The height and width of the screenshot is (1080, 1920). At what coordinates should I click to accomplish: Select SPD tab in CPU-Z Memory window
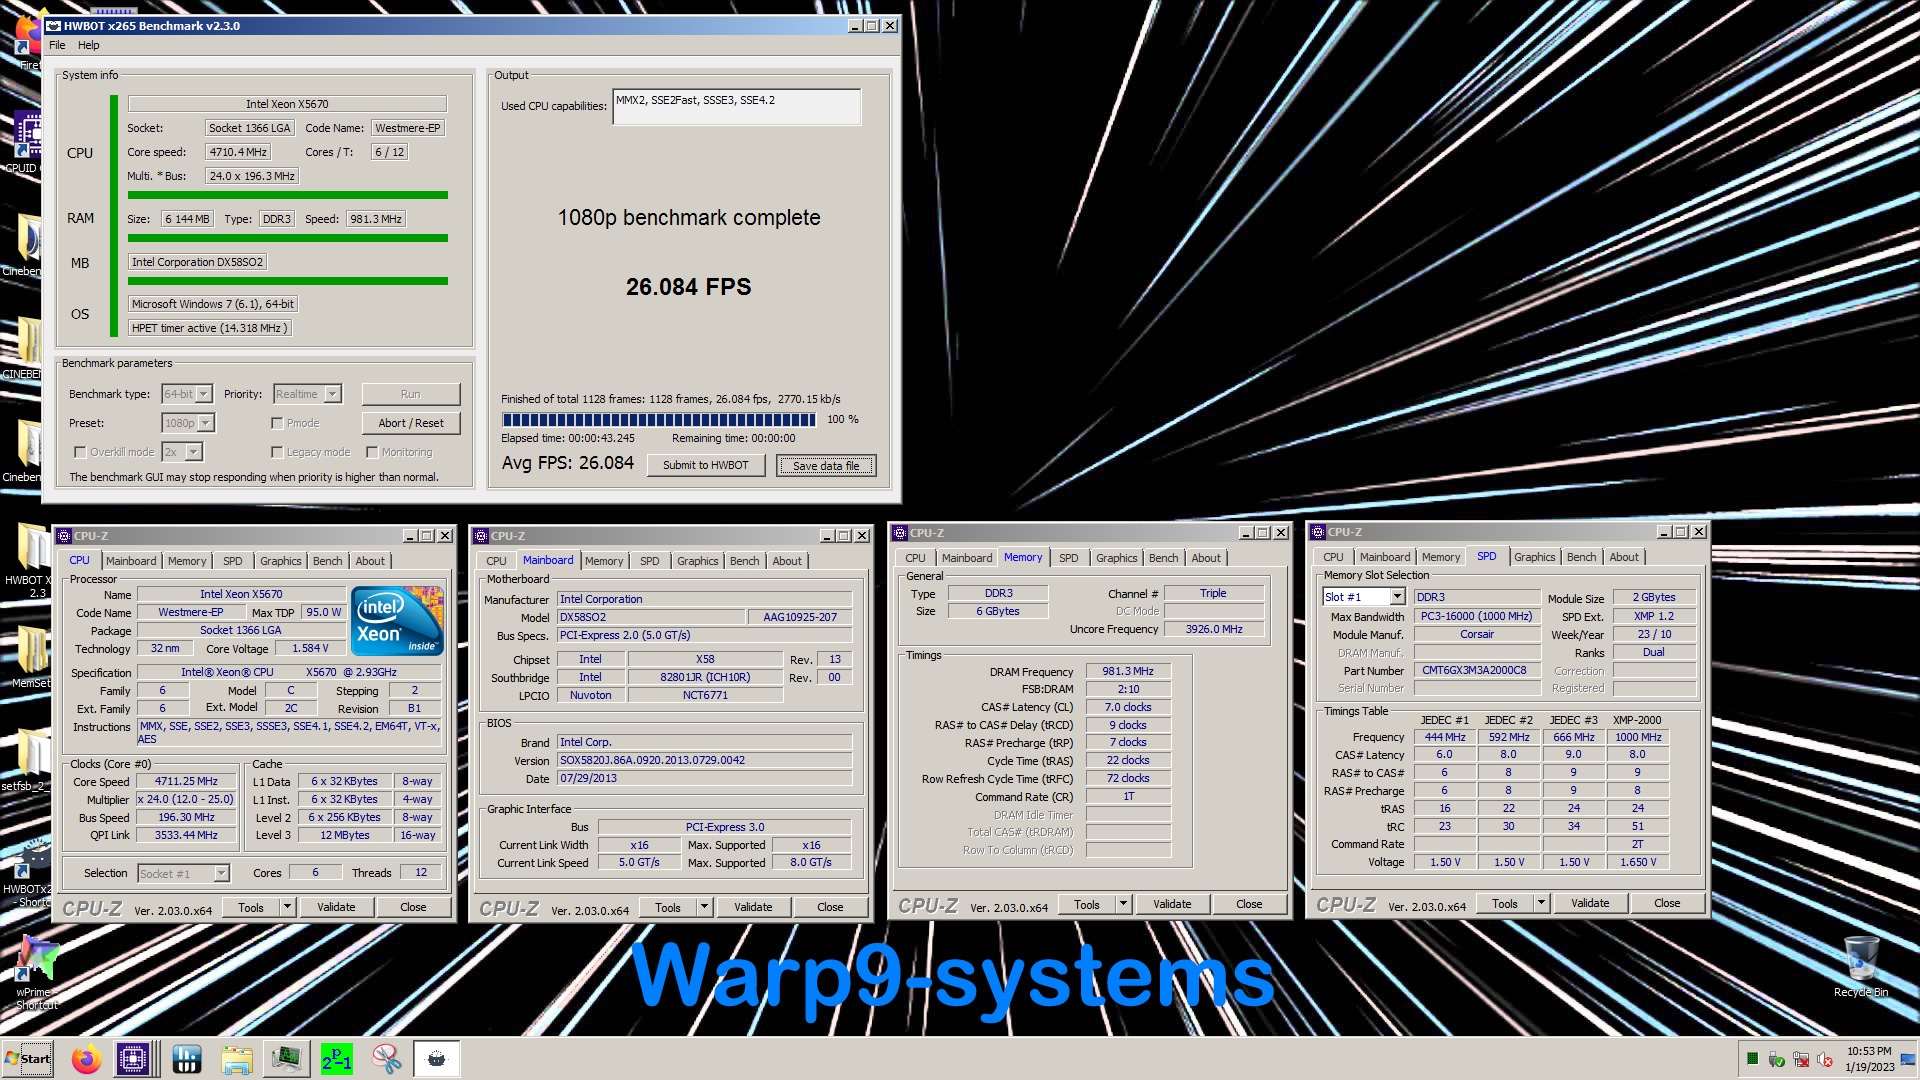pyautogui.click(x=1068, y=558)
